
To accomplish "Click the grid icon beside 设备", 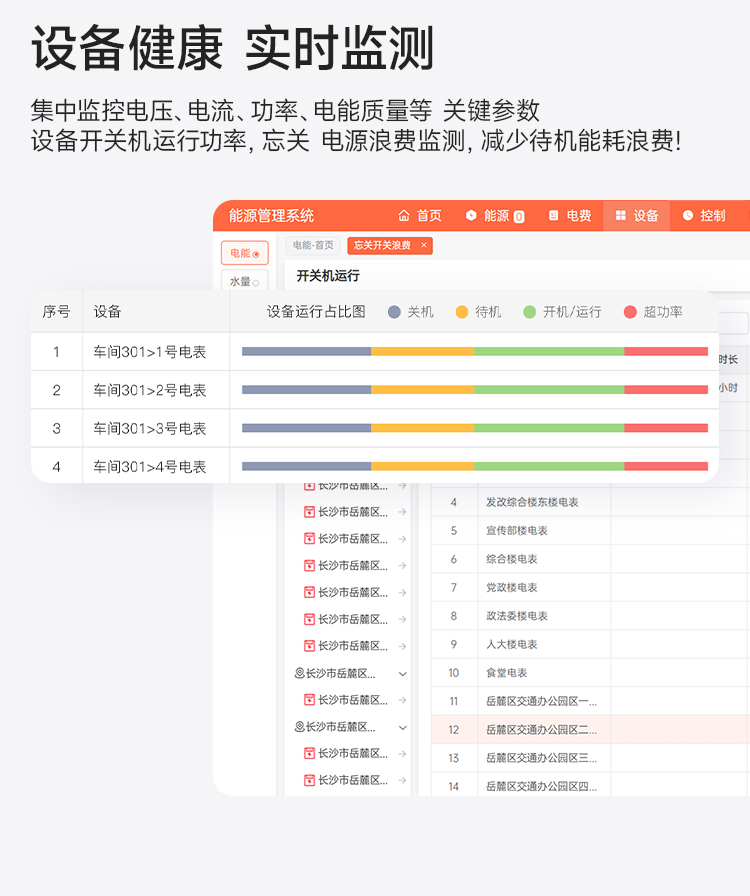I will 621,215.
